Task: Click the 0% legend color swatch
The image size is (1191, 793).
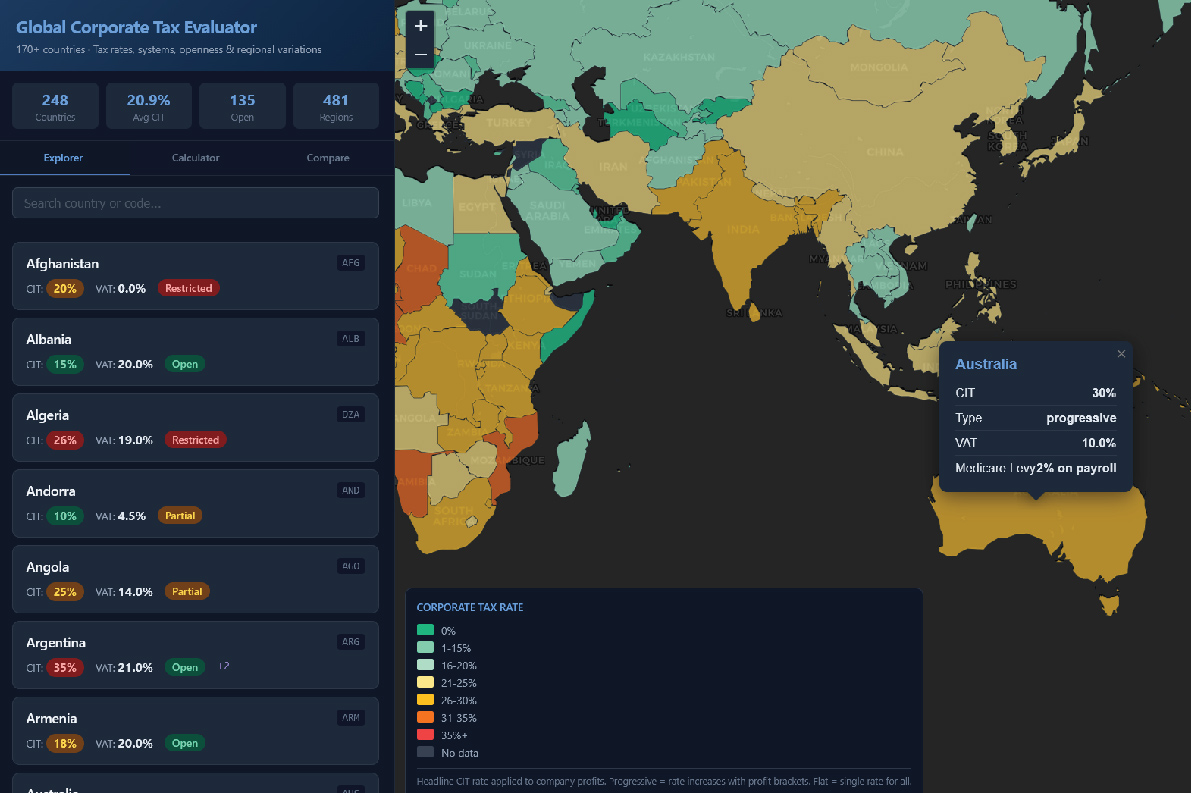Action: click(425, 630)
